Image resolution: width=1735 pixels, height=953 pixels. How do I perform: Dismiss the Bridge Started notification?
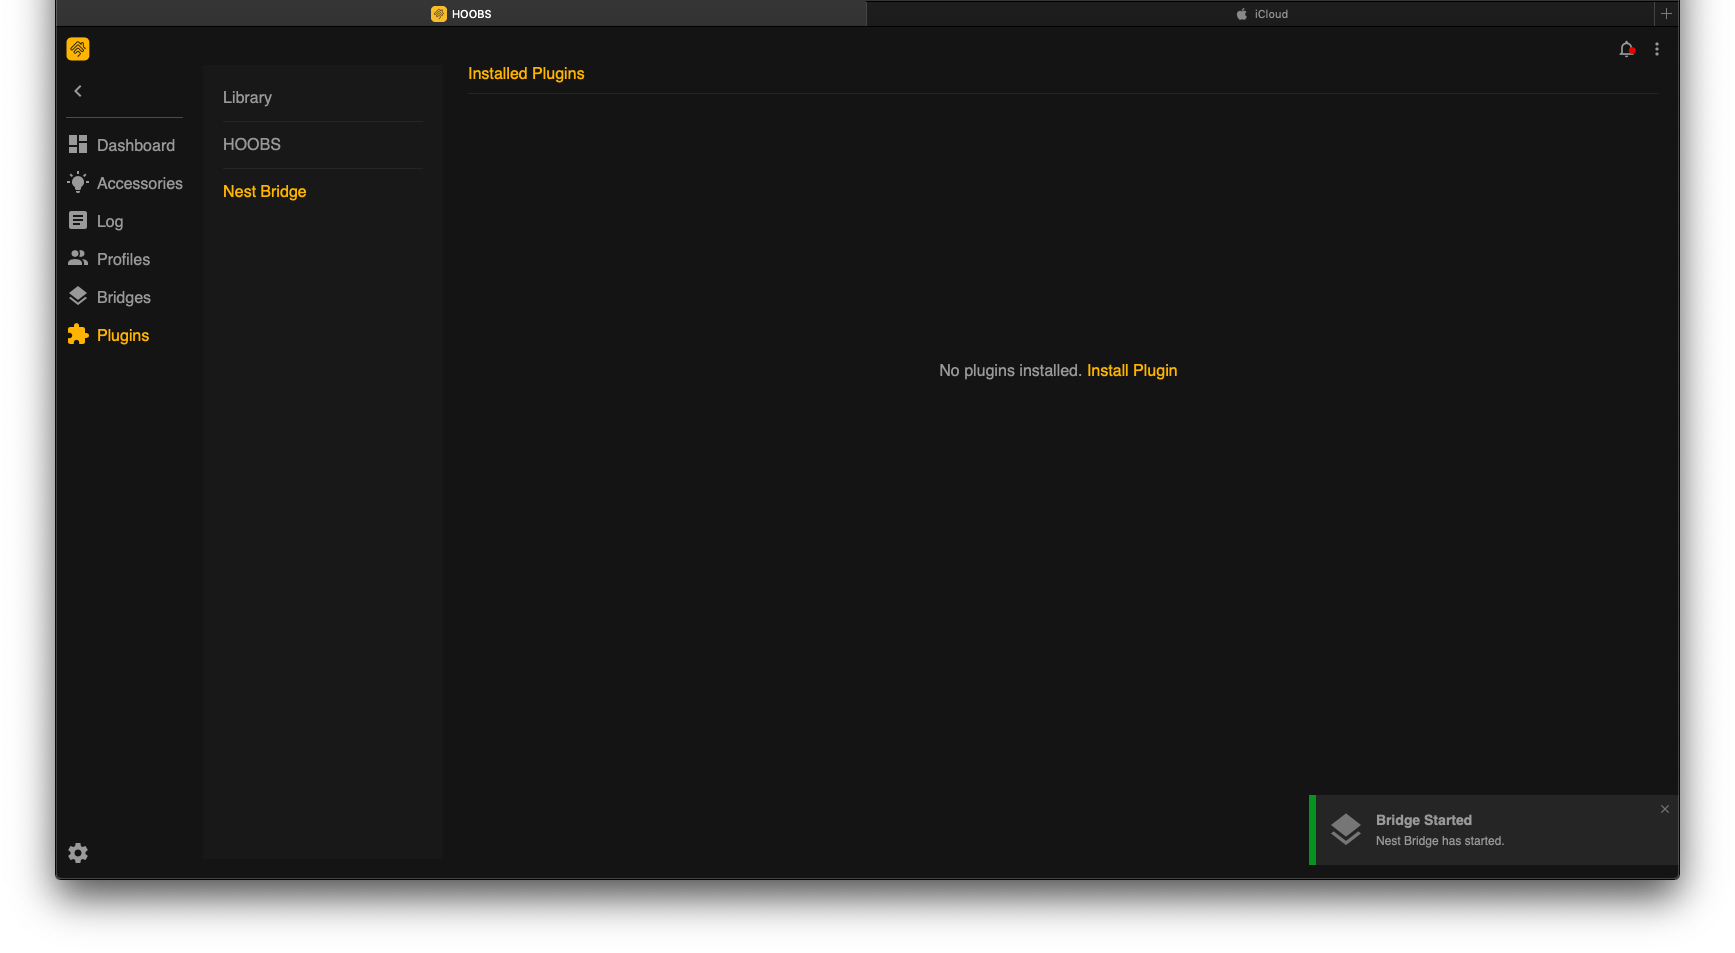click(1664, 808)
